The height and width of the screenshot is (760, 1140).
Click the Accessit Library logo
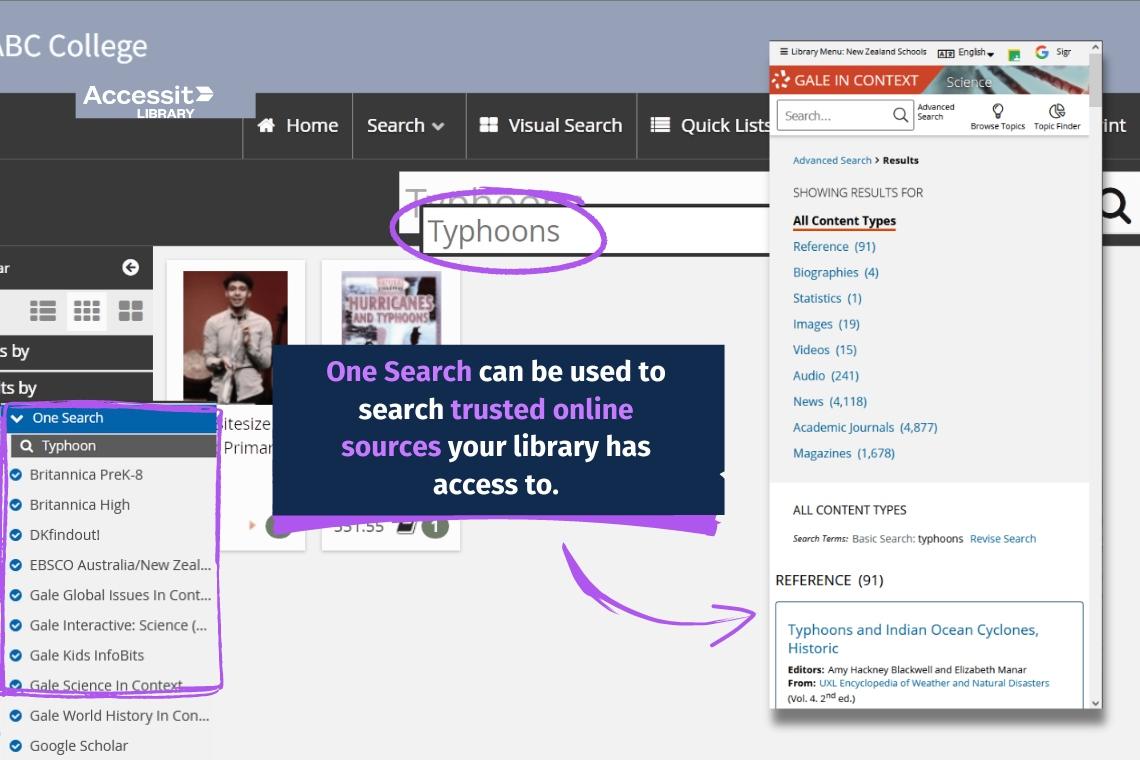click(x=149, y=102)
